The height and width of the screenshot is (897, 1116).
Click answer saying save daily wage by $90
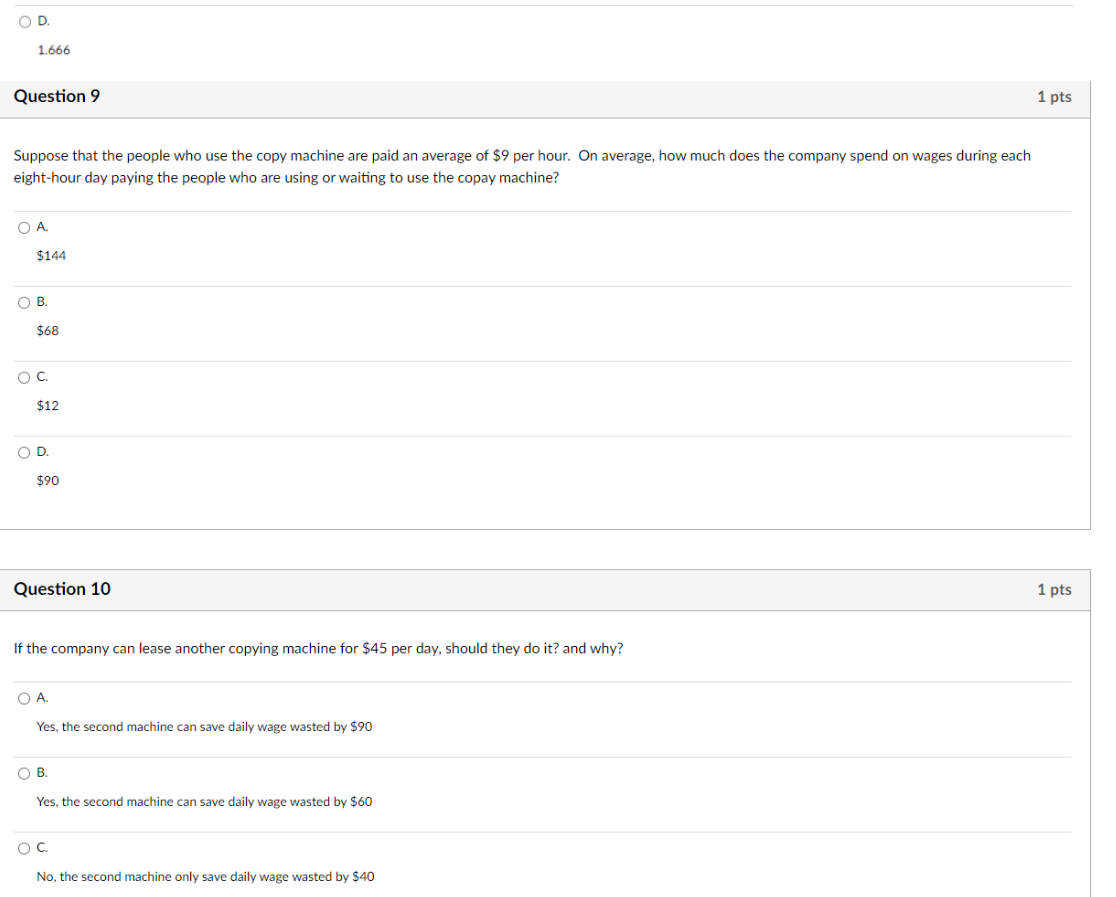(x=204, y=726)
